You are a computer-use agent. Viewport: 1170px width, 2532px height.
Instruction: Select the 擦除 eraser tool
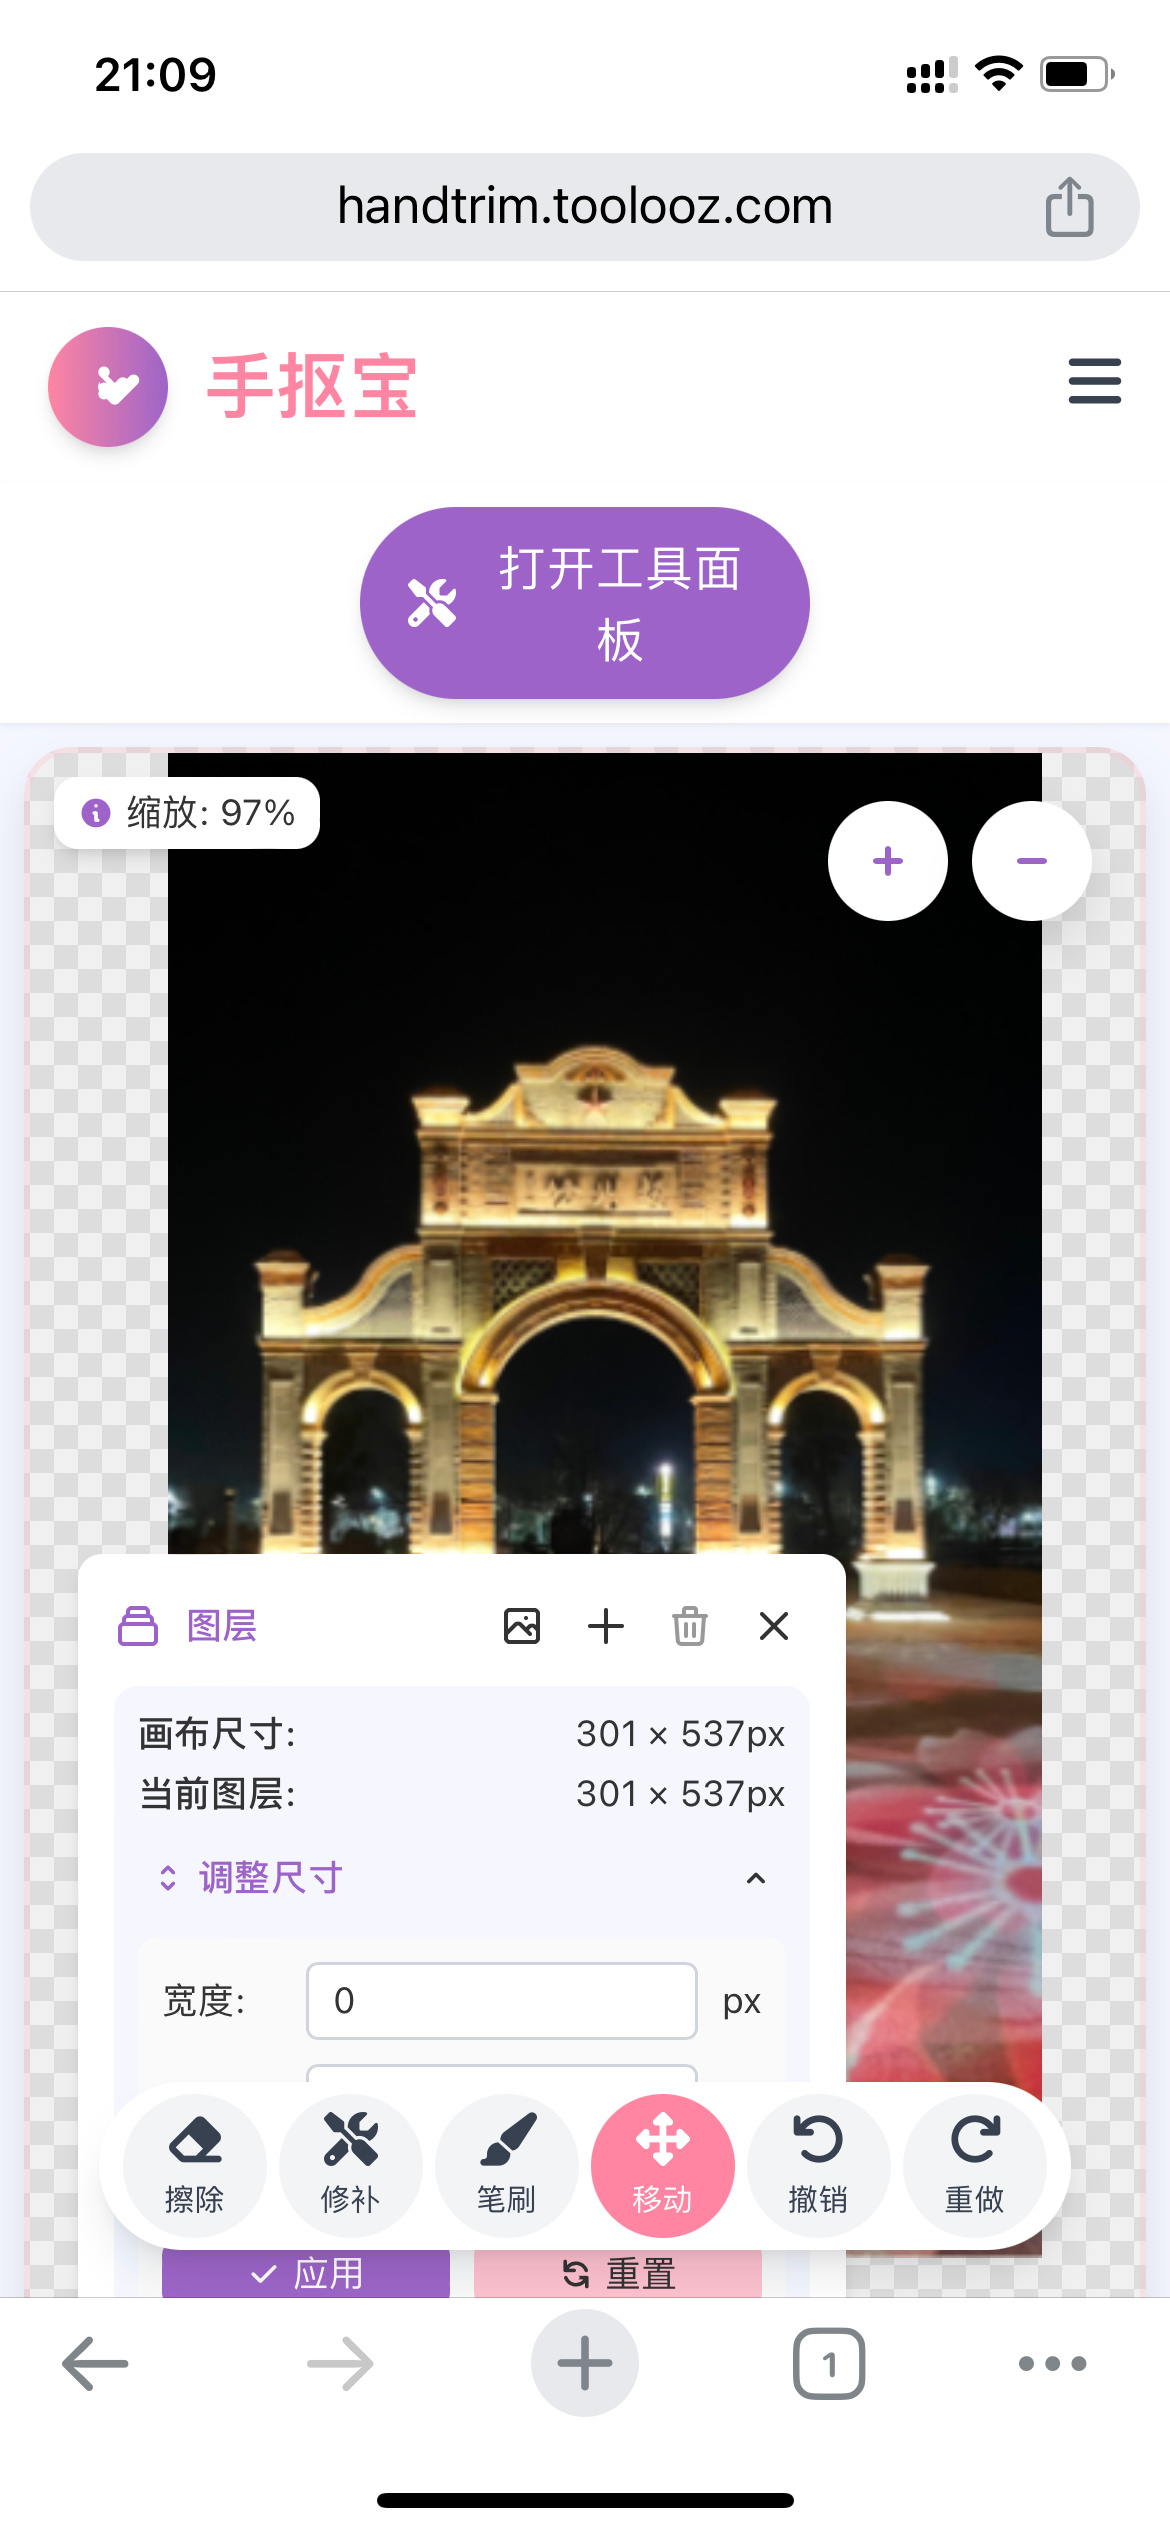coord(194,2164)
